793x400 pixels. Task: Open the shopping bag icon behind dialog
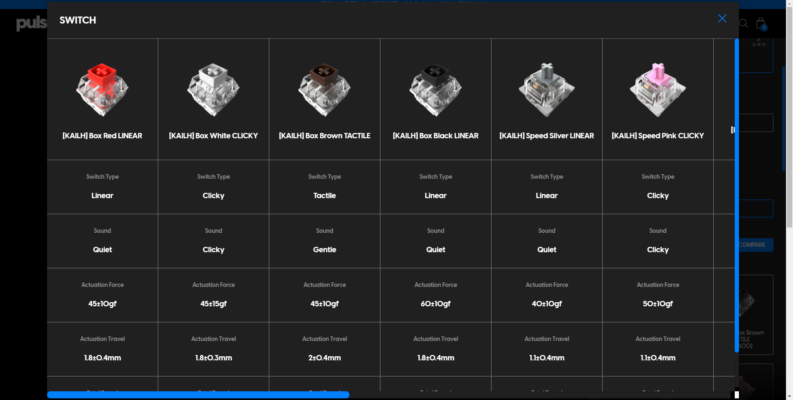[761, 24]
